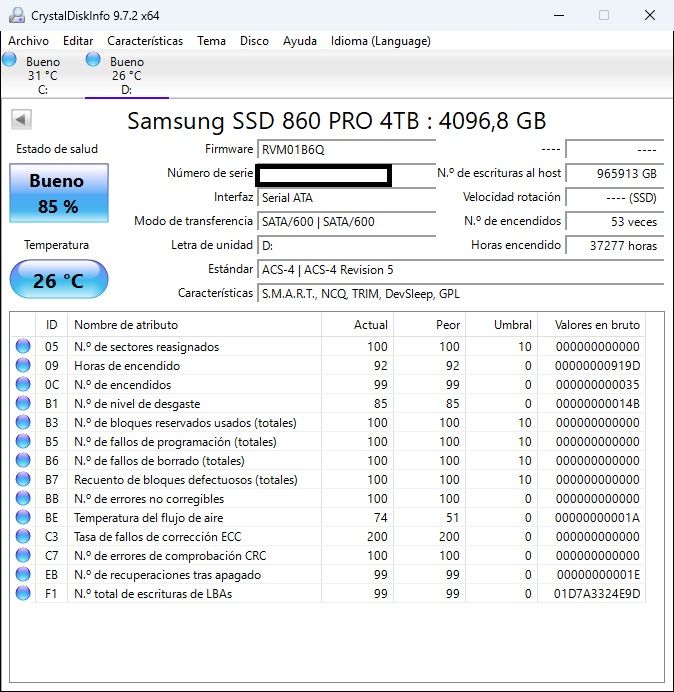This screenshot has height=692, width=674.
Task: Open the Ayuda menu
Action: (x=300, y=41)
